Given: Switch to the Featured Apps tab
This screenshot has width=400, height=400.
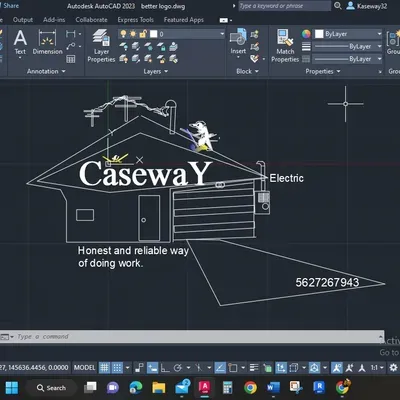Looking at the screenshot, I should [184, 20].
